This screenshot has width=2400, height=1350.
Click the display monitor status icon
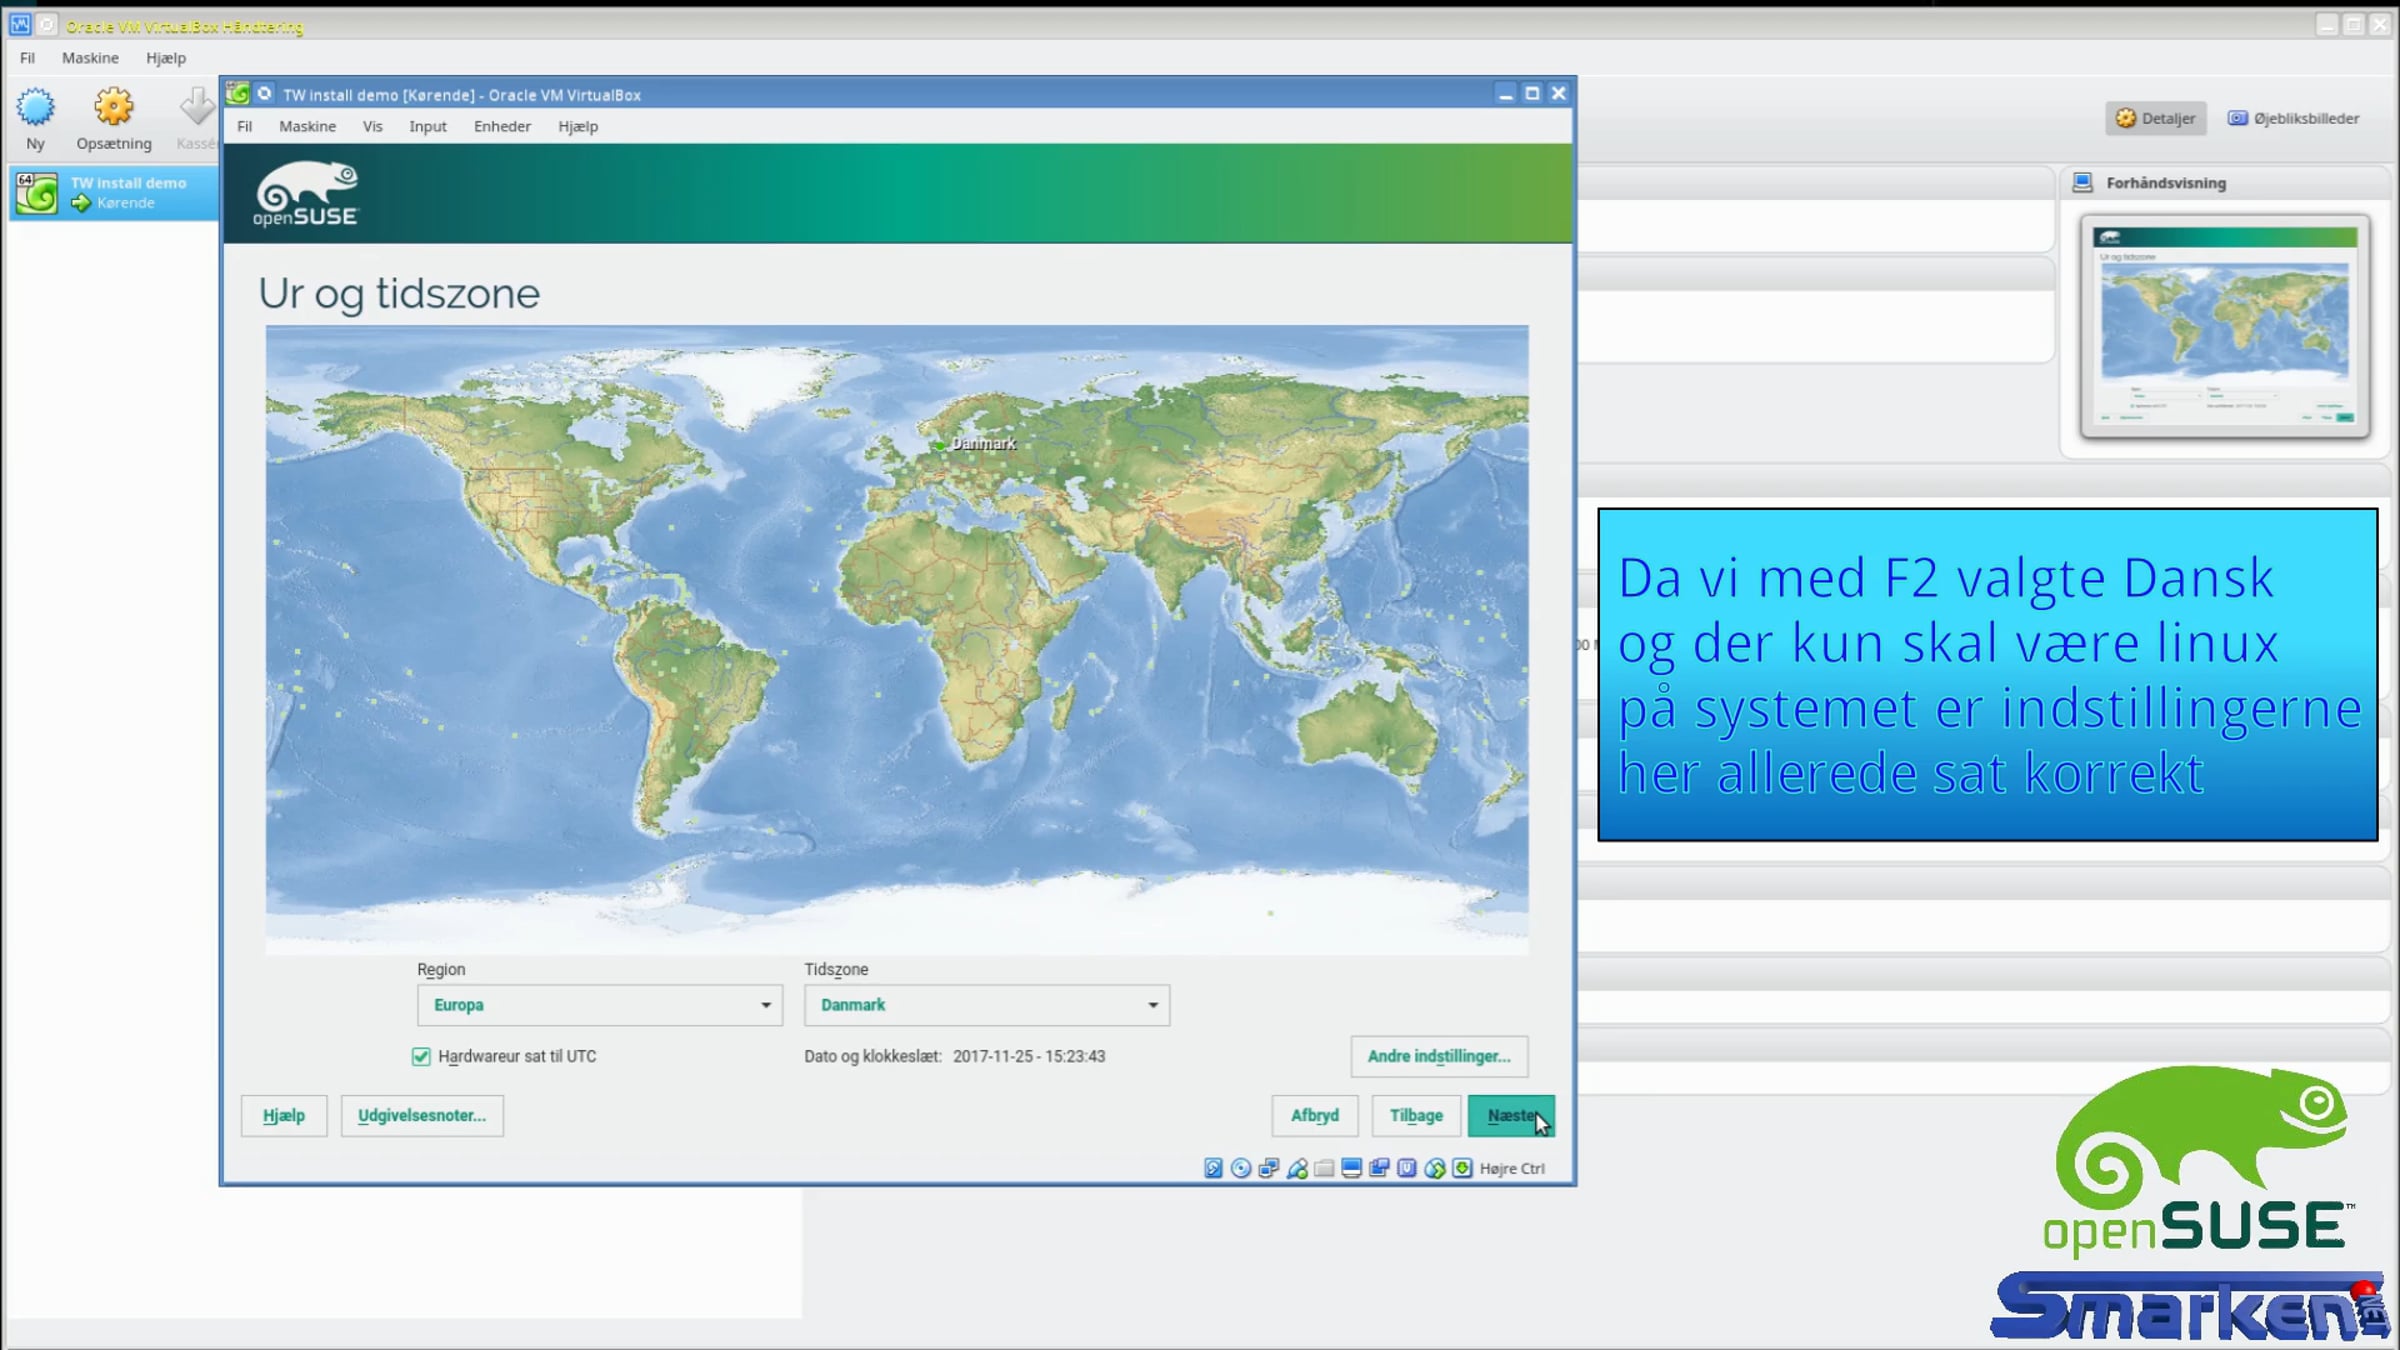click(1351, 1168)
